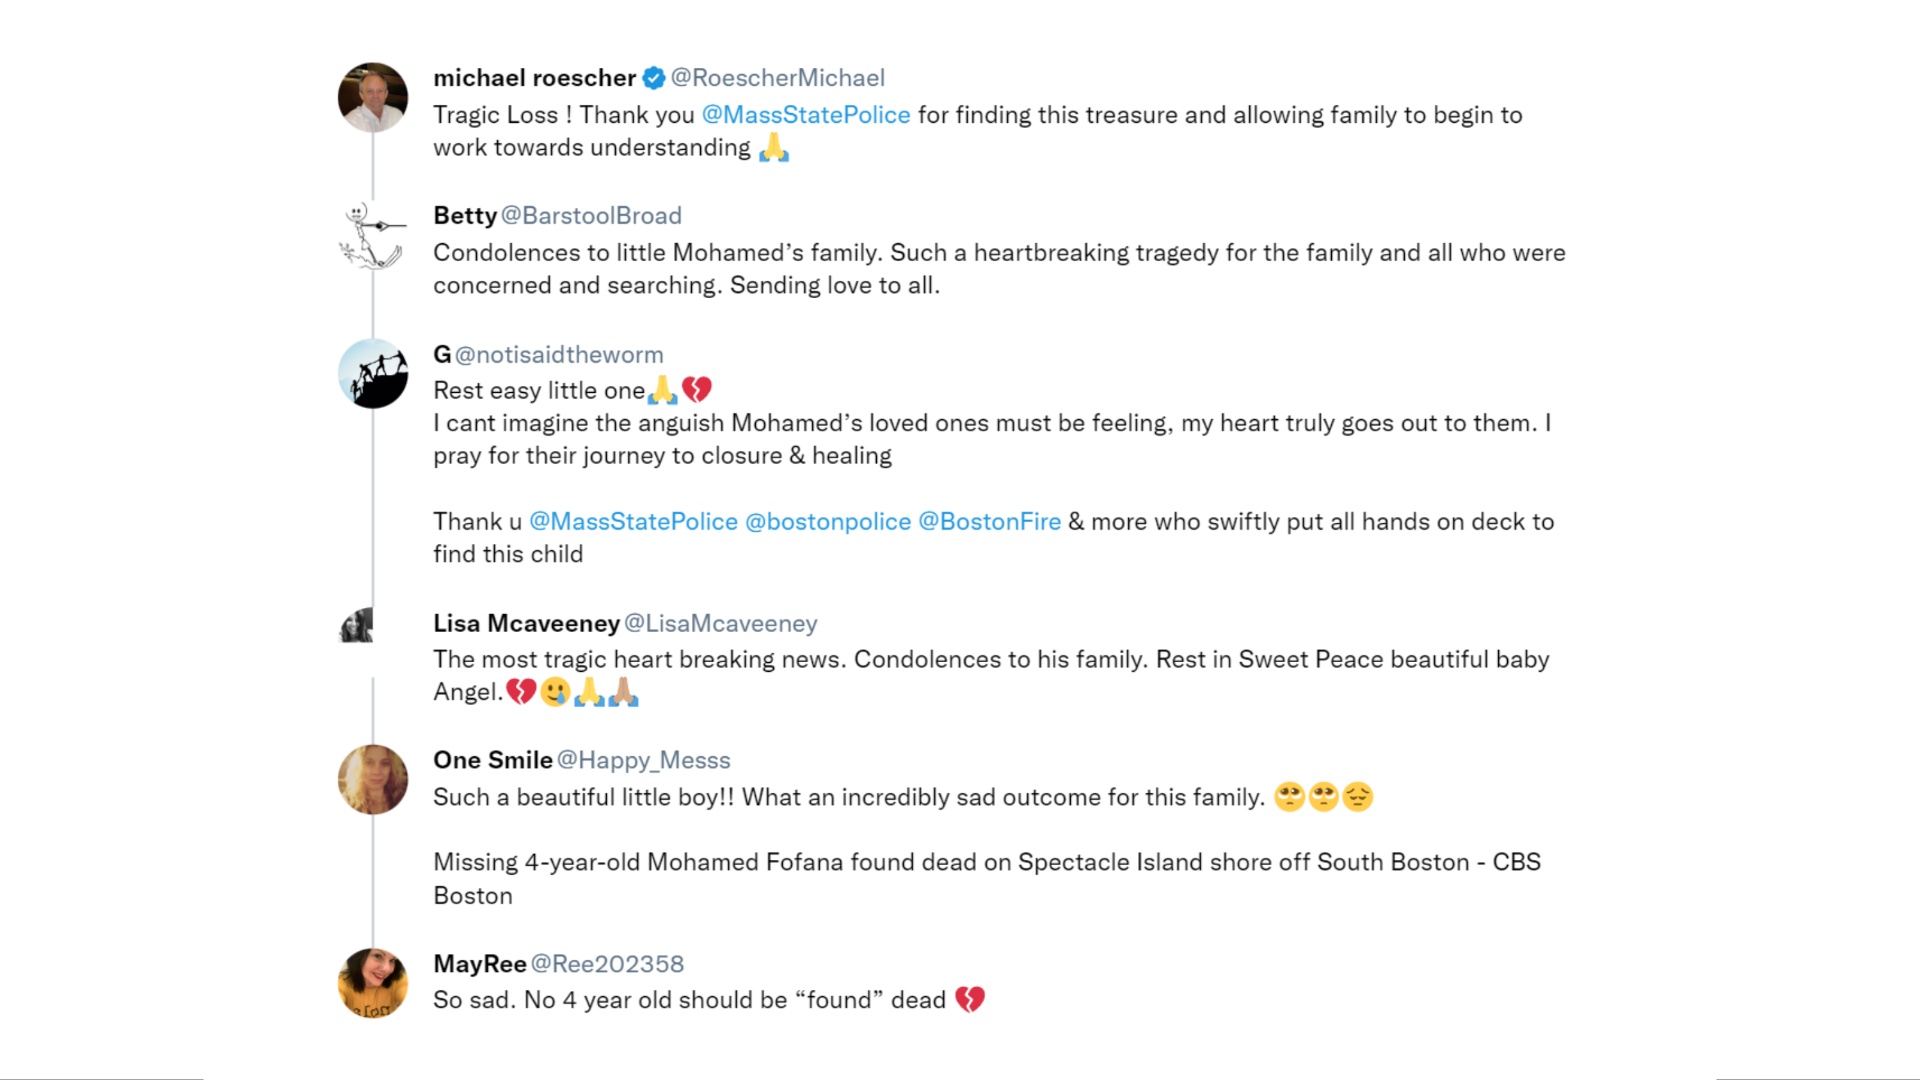Click the verified badge beside michael roescher
The width and height of the screenshot is (1920, 1080).
pos(654,78)
